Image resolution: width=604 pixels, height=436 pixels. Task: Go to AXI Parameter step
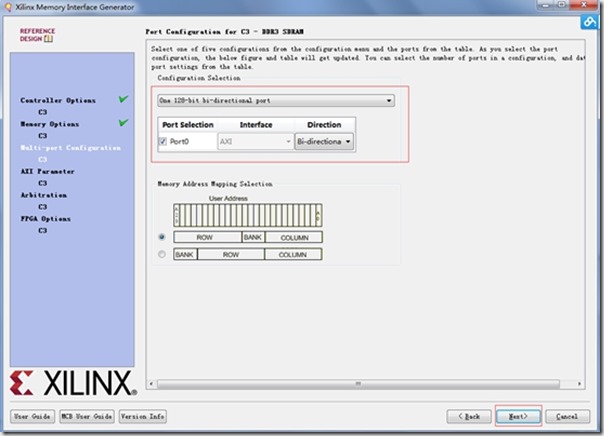tap(47, 171)
